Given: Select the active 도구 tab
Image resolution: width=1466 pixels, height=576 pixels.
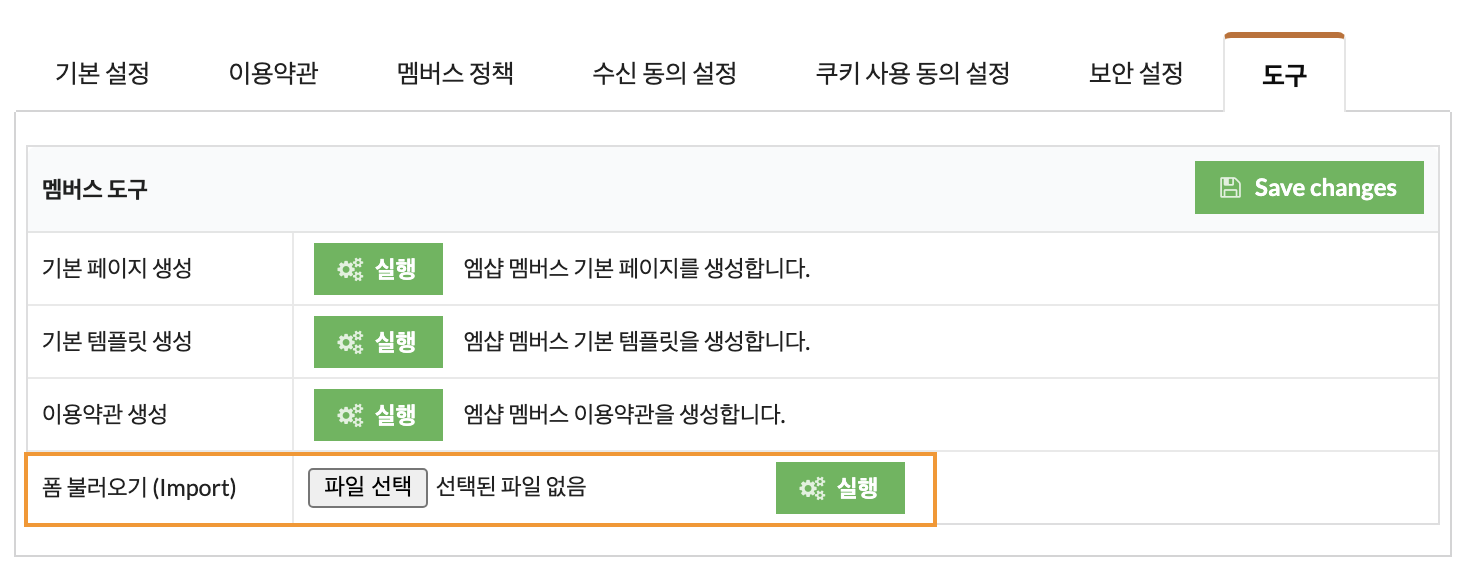Looking at the screenshot, I should point(1284,74).
